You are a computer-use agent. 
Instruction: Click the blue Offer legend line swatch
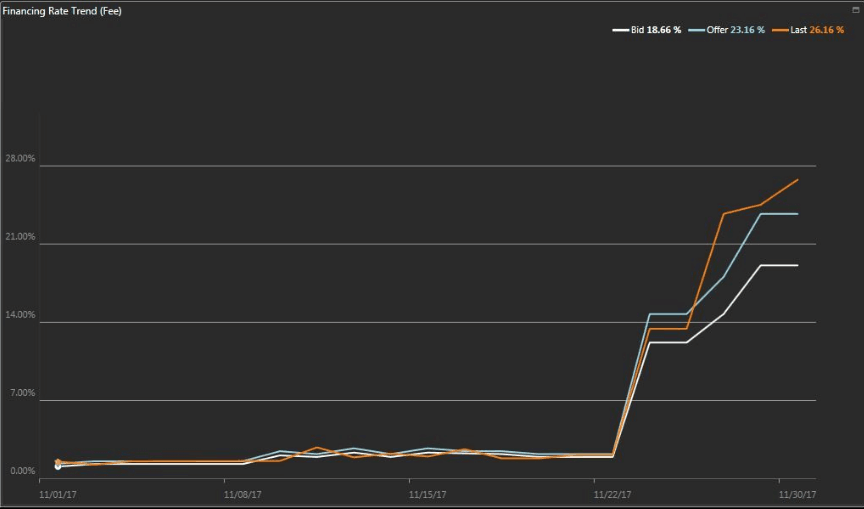696,30
